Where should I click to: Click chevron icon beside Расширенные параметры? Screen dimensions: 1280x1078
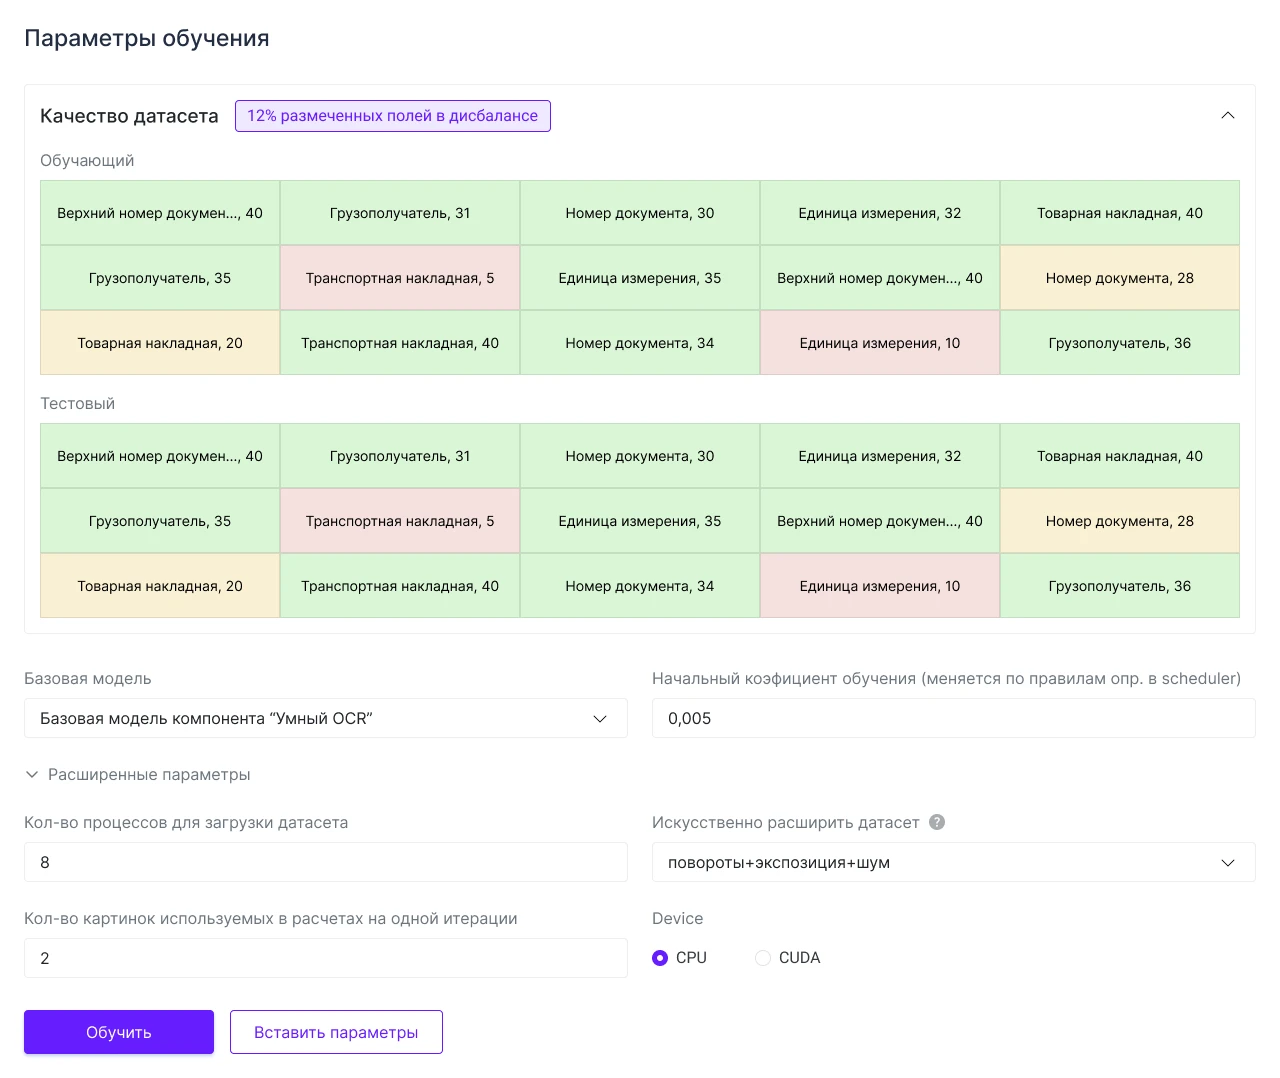[x=32, y=775]
